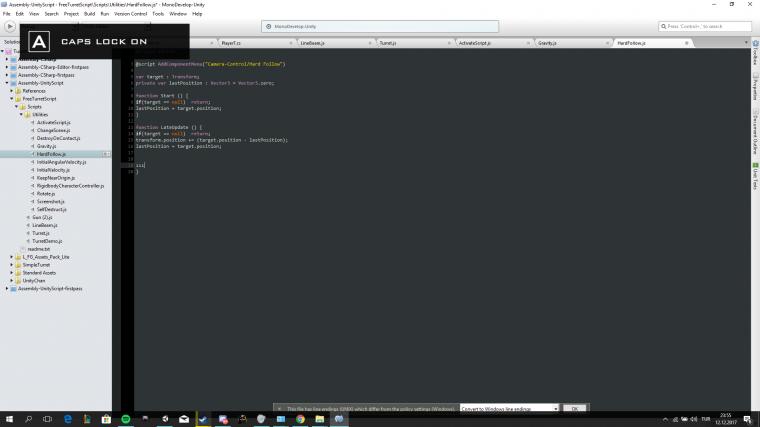
Task: Close the Gravity.js tab
Action: [x=607, y=43]
